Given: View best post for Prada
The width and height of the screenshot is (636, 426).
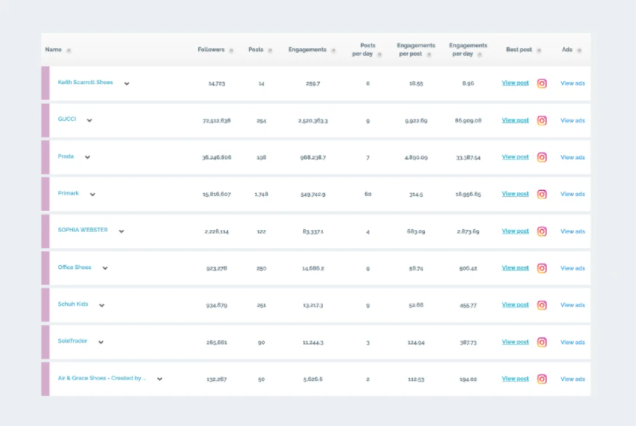Looking at the screenshot, I should point(515,157).
